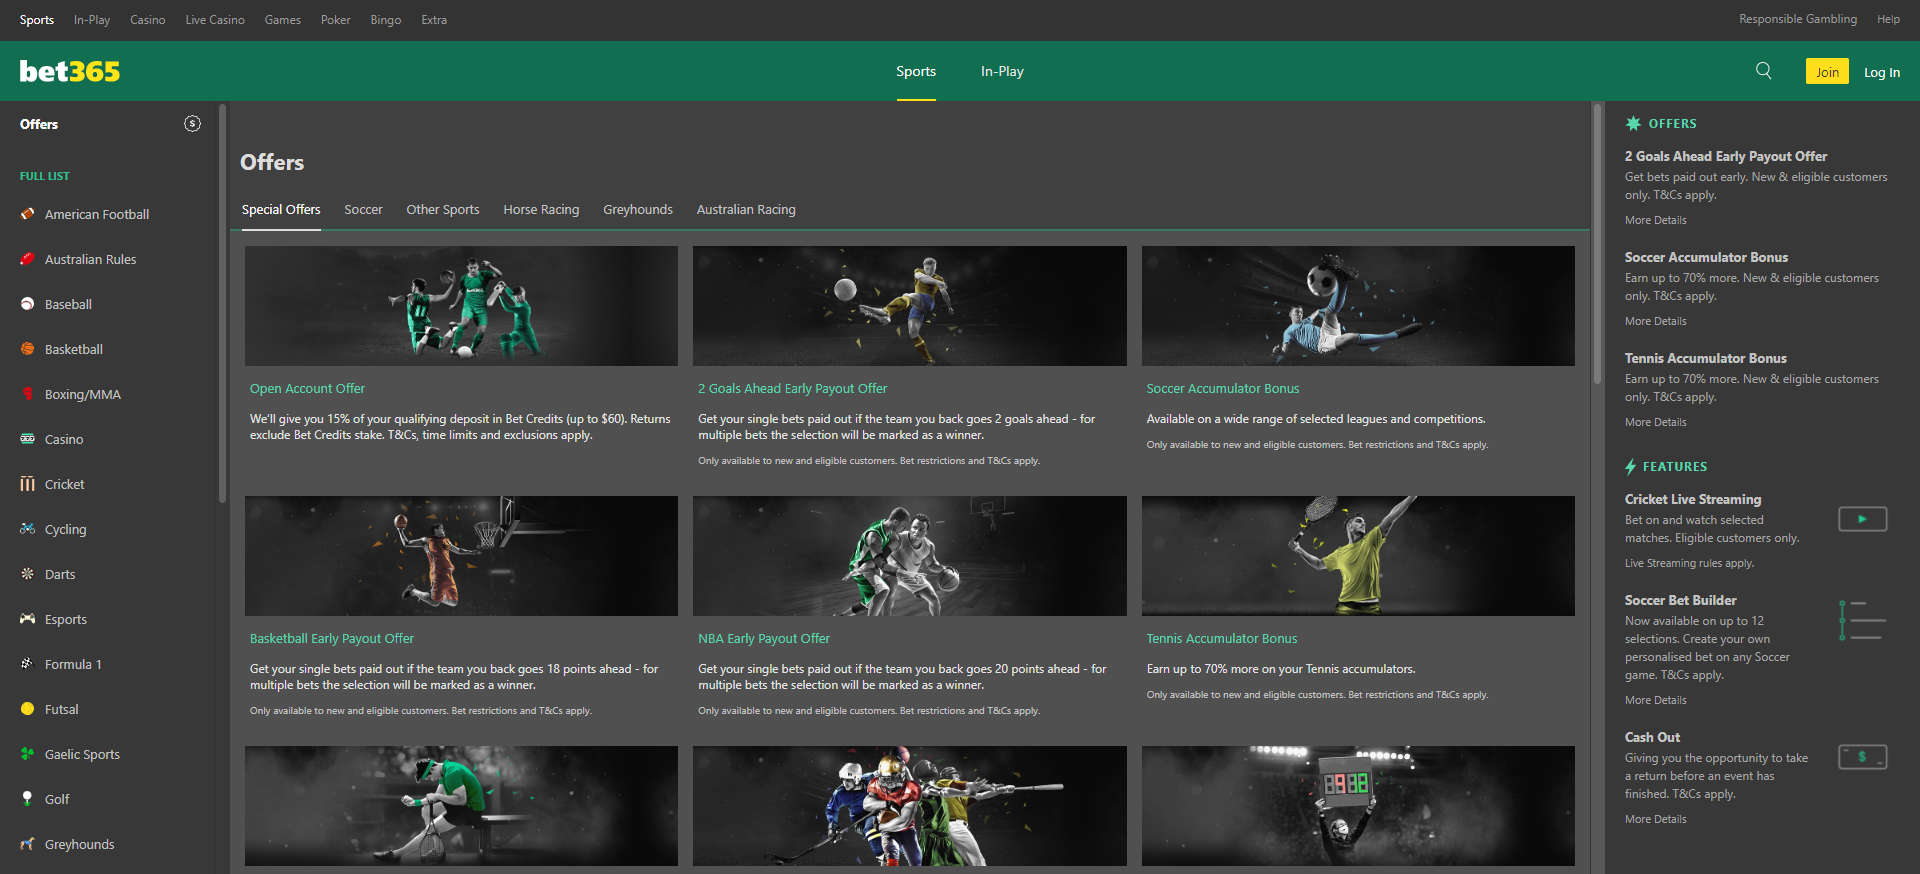
Task: Click the left sidebar scrollbar
Action: pyautogui.click(x=222, y=303)
